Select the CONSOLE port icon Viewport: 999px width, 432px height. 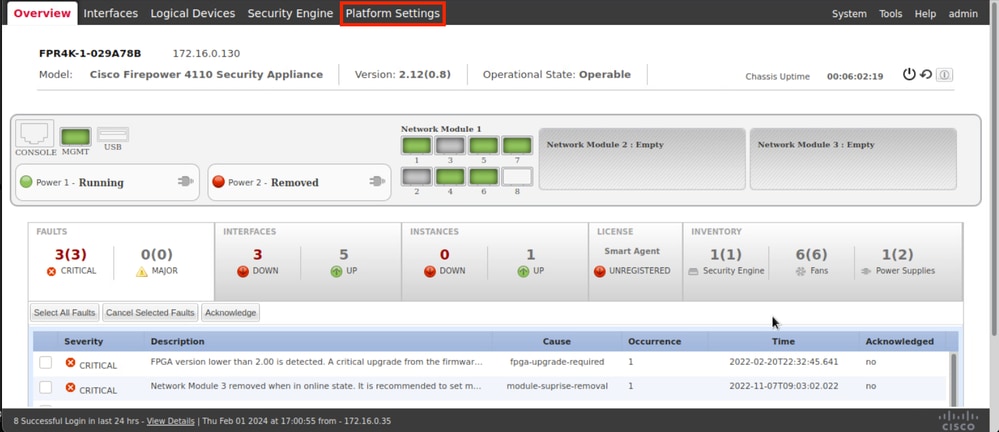[x=34, y=133]
